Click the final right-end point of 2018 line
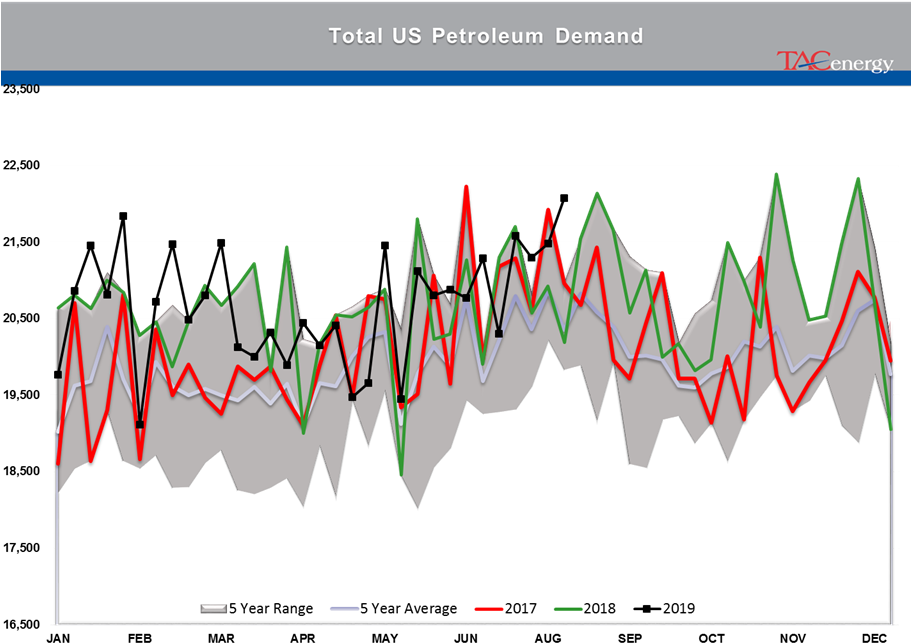This screenshot has height=644, width=911. (x=891, y=430)
